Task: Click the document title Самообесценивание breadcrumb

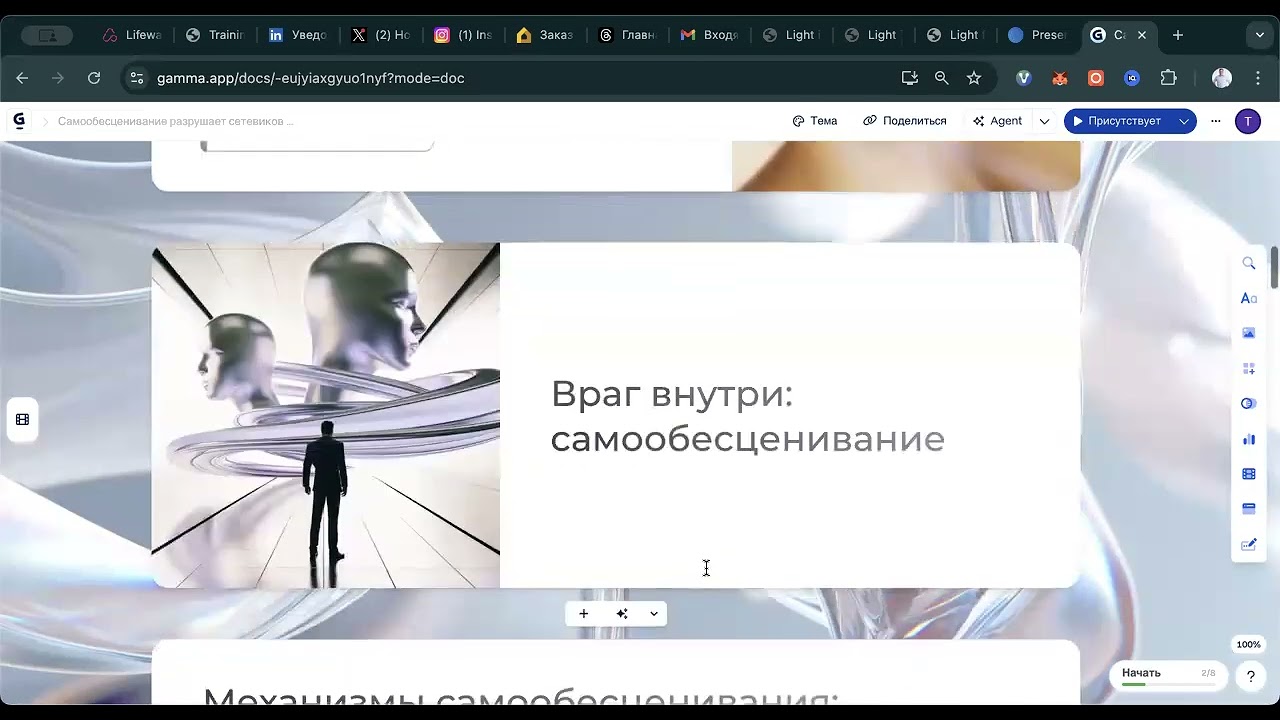Action: click(x=176, y=121)
